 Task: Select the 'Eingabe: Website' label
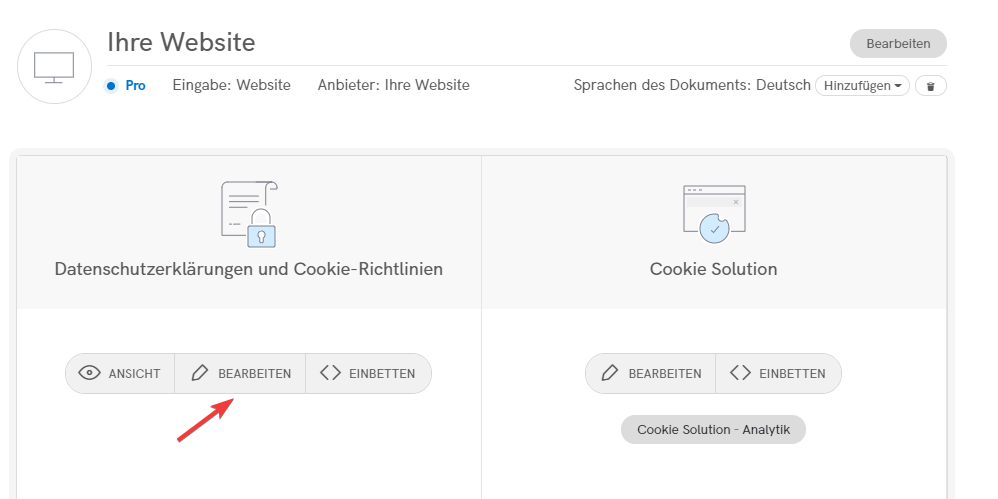pos(231,85)
